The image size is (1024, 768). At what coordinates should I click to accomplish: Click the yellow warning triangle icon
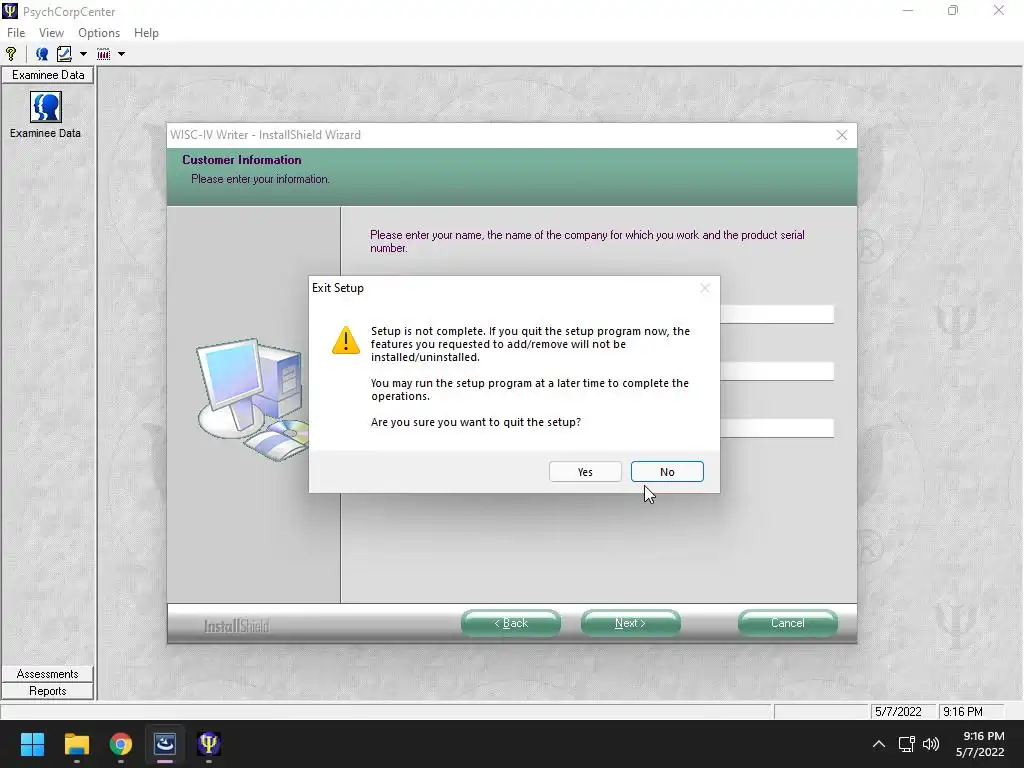(345, 340)
